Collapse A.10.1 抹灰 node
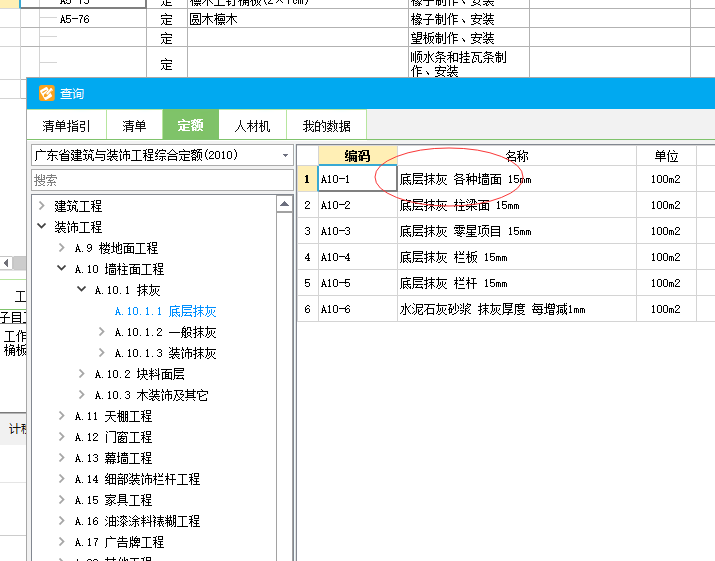Image resolution: width=715 pixels, height=561 pixels. 82,289
